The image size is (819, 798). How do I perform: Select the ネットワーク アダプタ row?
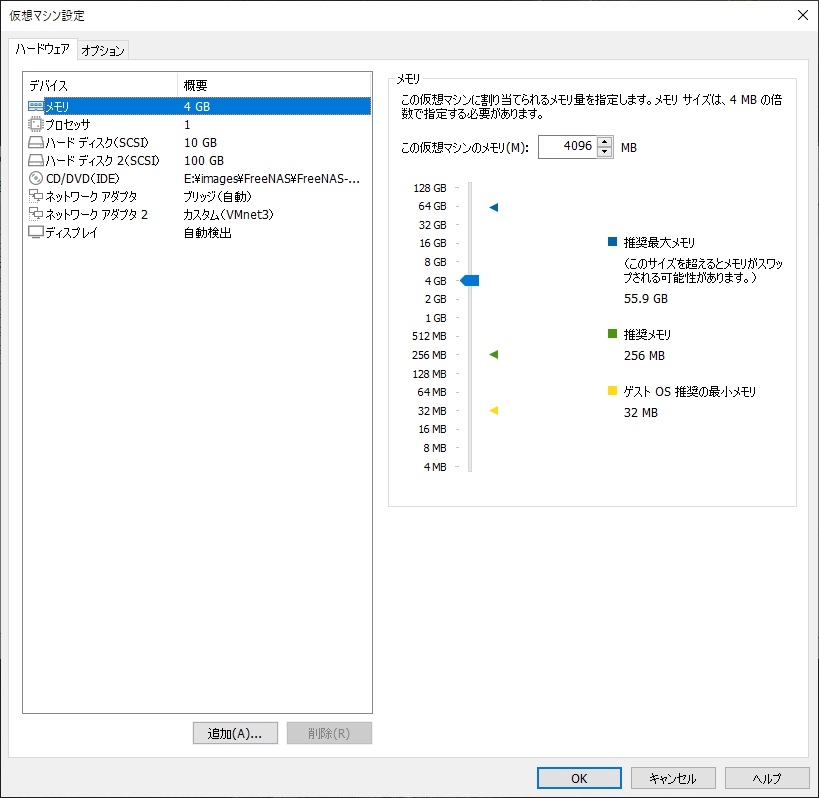[199, 196]
